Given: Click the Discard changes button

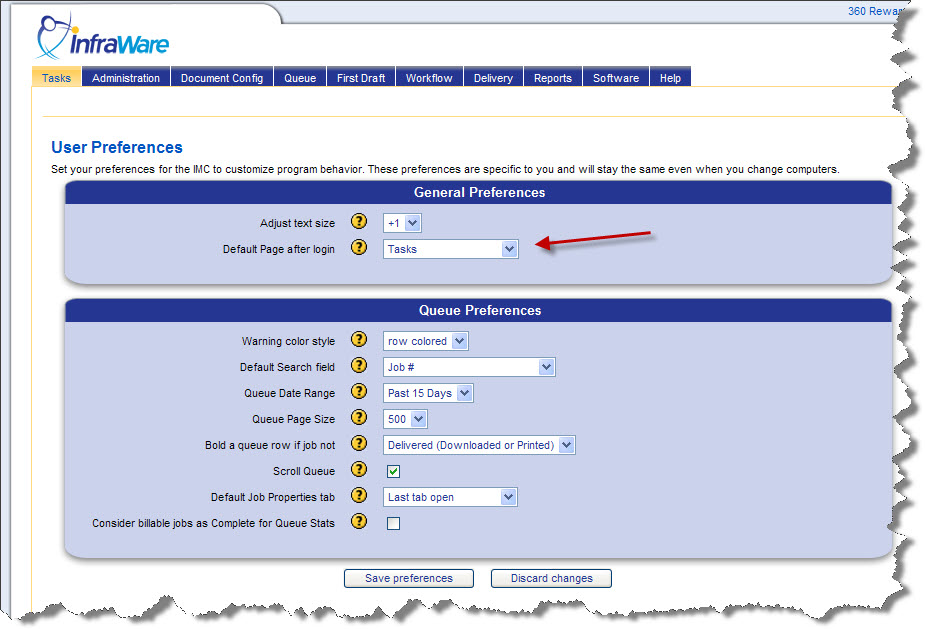Looking at the screenshot, I should tap(551, 578).
